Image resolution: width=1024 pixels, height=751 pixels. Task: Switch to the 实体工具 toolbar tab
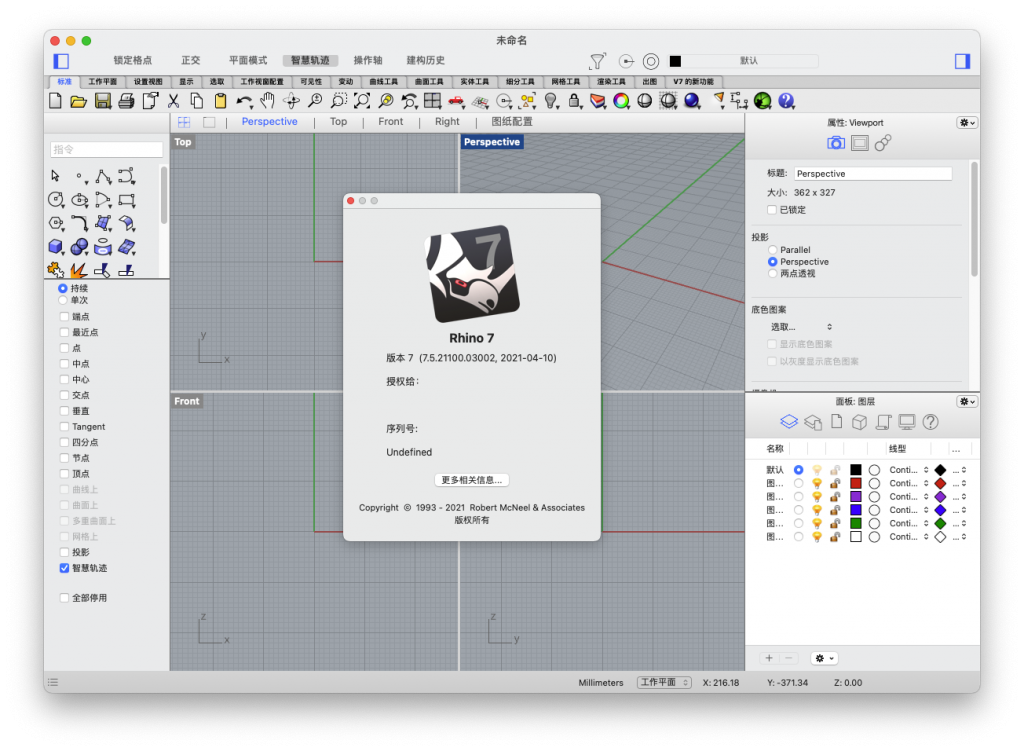point(474,82)
